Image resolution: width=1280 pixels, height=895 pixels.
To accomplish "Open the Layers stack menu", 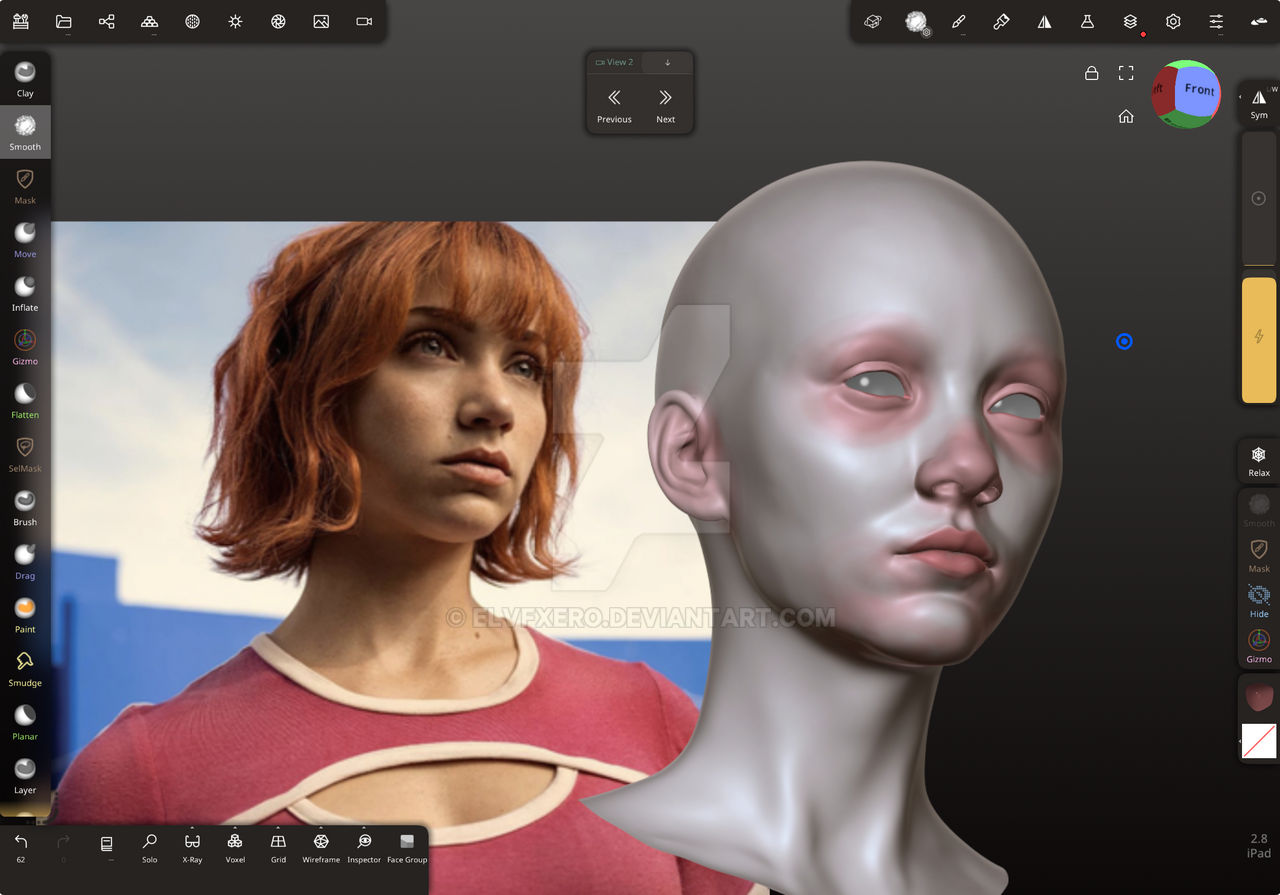I will 1130,21.
